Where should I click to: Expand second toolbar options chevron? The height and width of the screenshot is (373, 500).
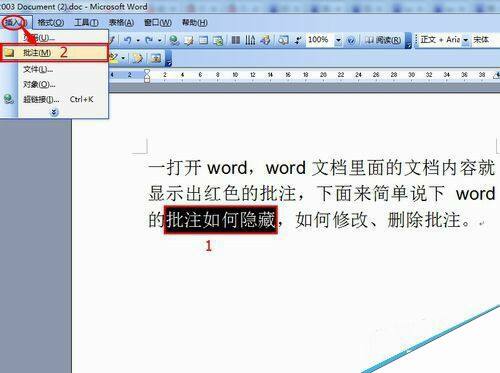169,59
